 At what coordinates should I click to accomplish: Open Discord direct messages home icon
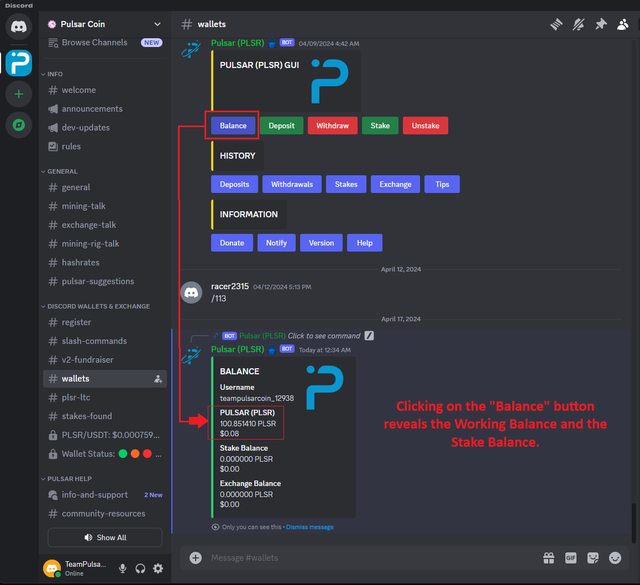pyautogui.click(x=18, y=27)
